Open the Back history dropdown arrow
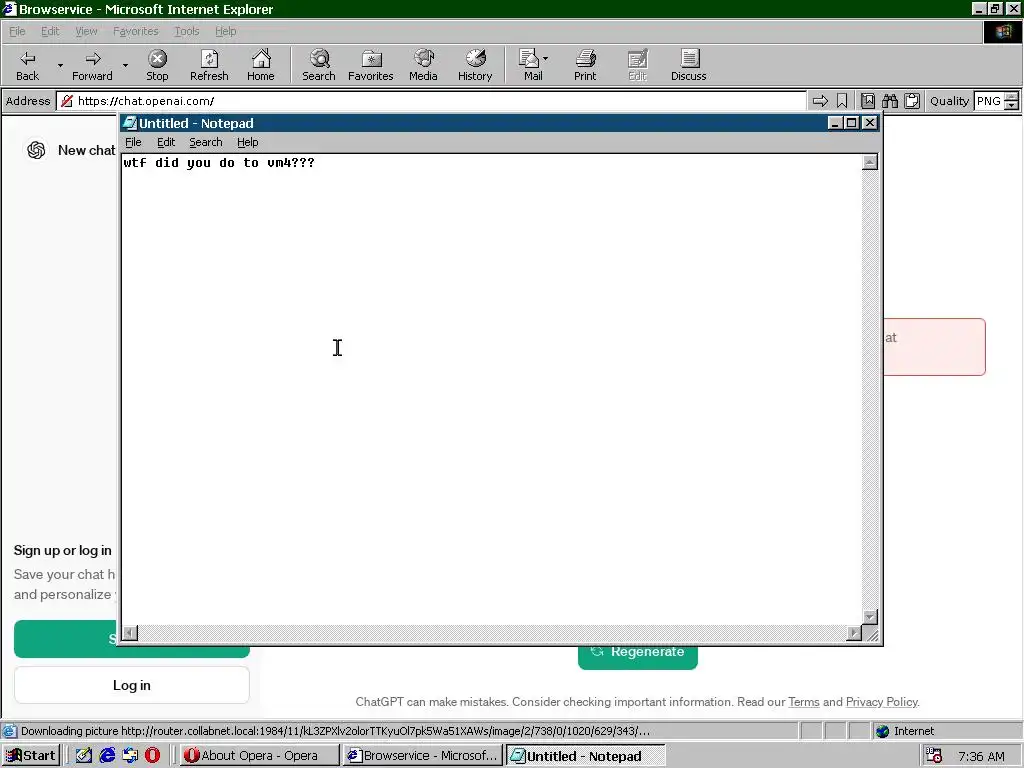Viewport: 1024px width, 768px height. 60,65
